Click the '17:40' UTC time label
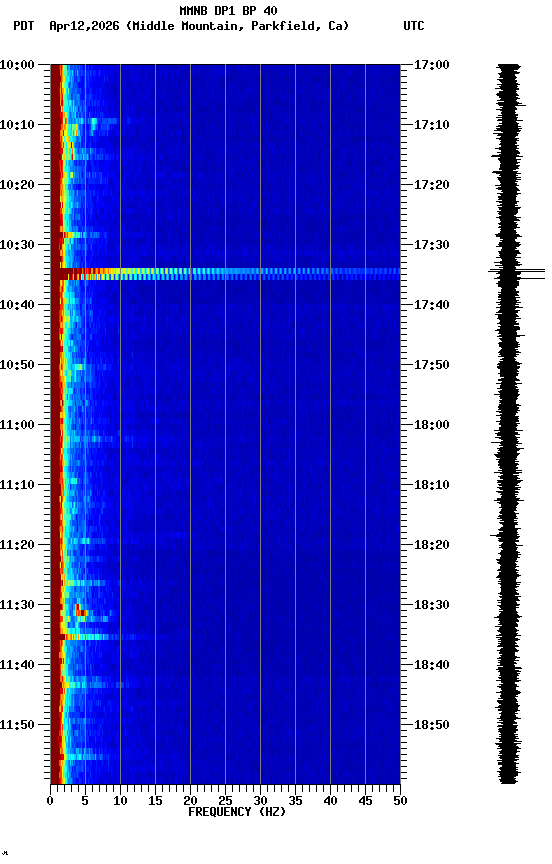 pos(431,305)
